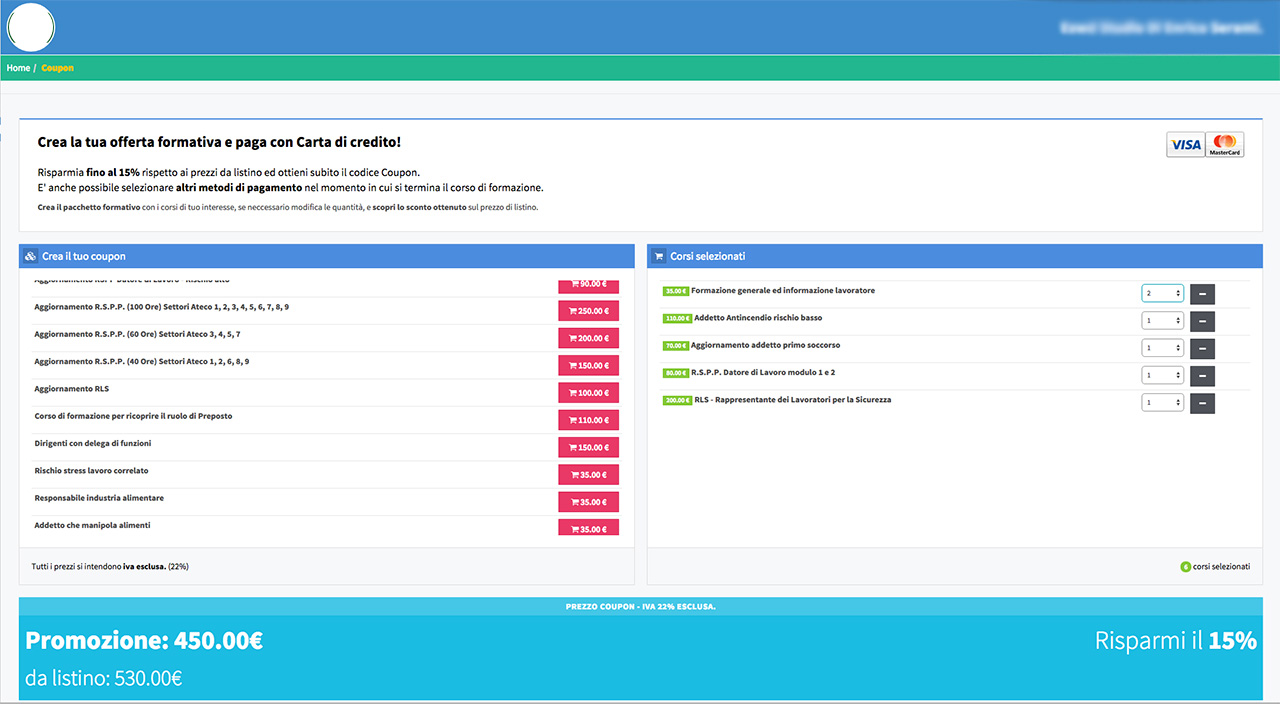1280x704 pixels.
Task: Add Addetto che manipola alimenti course
Action: pos(588,527)
